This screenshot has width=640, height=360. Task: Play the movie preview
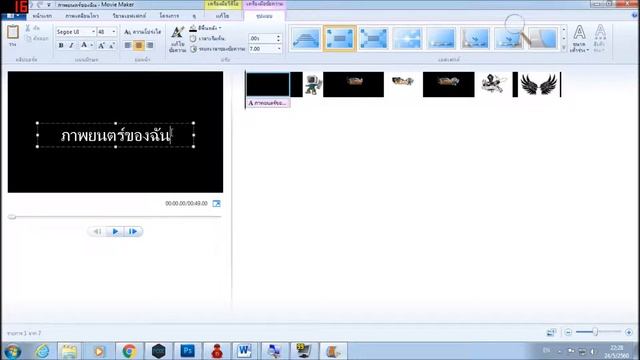coord(115,231)
